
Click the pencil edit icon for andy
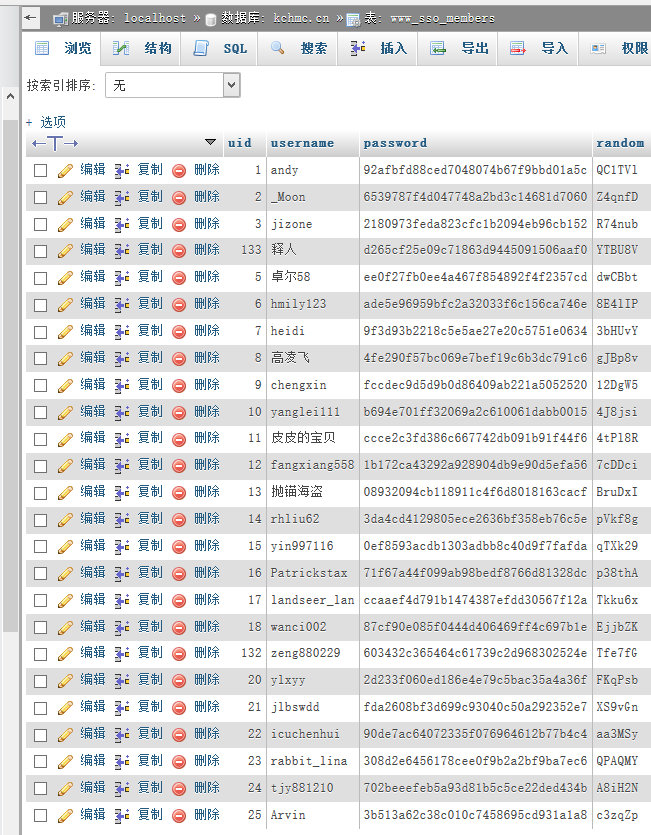(65, 170)
